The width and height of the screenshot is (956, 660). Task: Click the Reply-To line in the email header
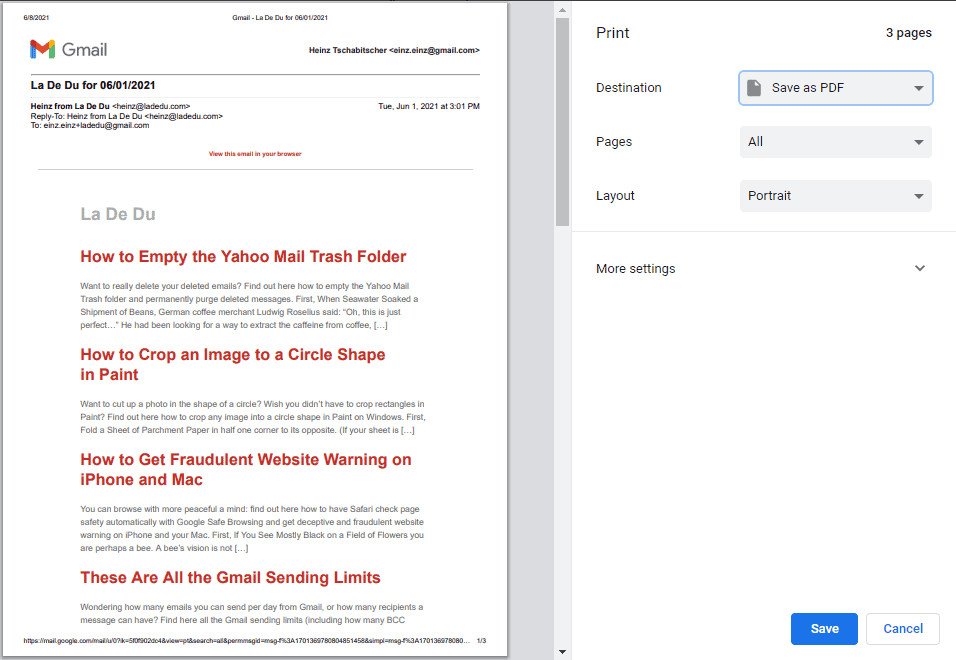tap(127, 116)
